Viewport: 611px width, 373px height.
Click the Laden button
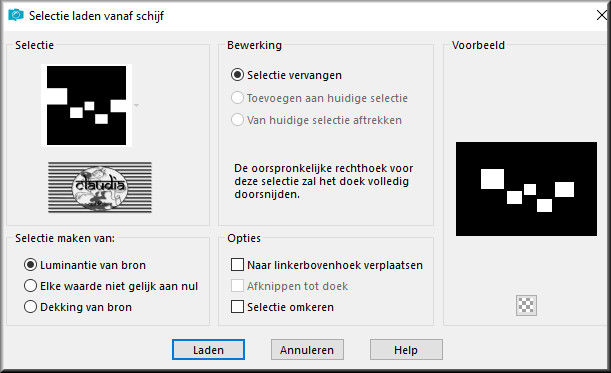coord(208,350)
